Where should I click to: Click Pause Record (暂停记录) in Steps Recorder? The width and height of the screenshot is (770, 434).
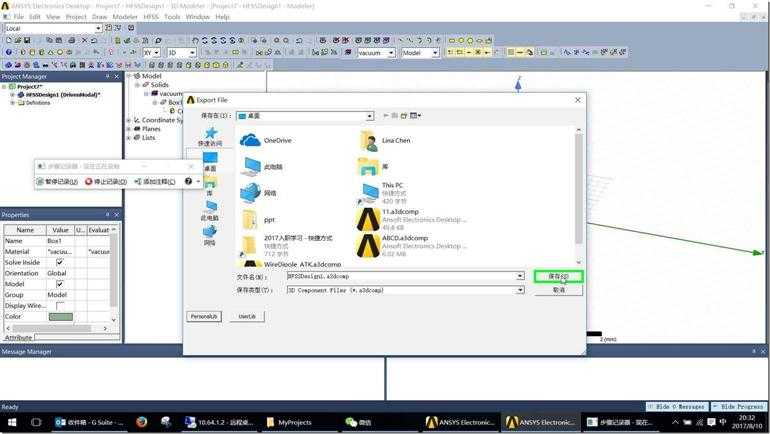point(57,182)
